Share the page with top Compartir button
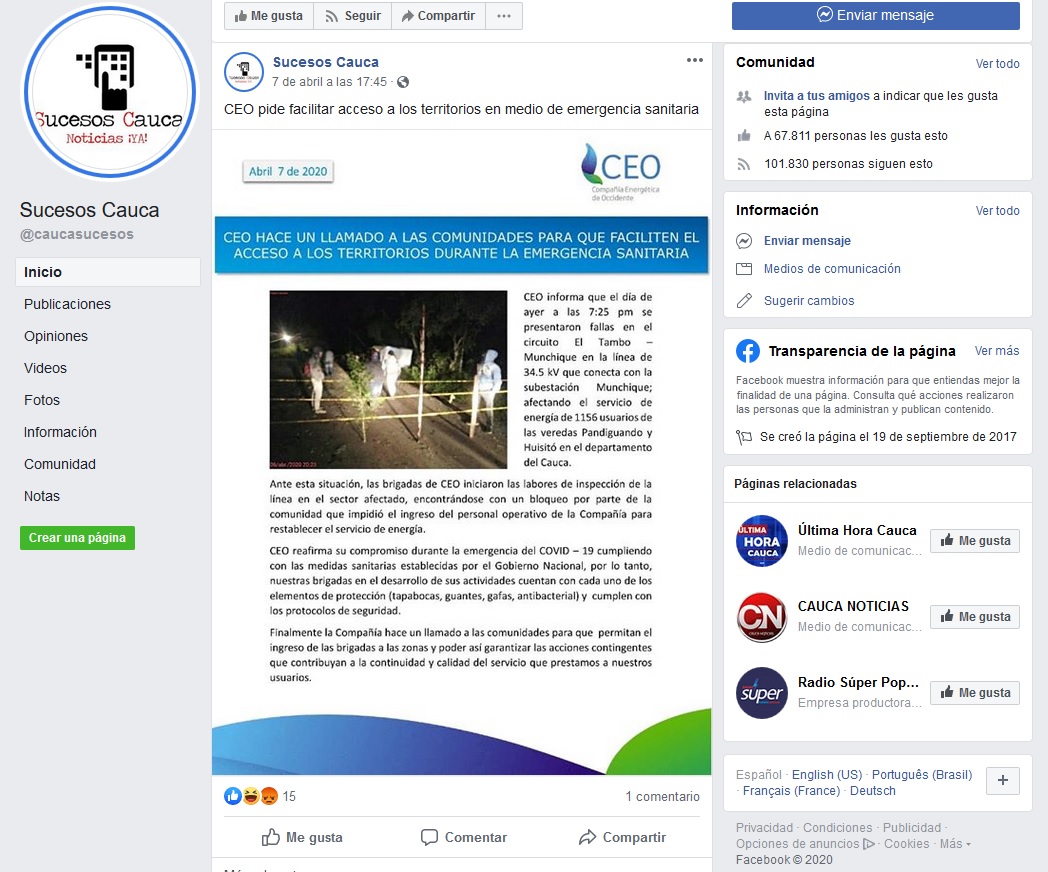Screen dimensions: 1048x872 (438, 16)
